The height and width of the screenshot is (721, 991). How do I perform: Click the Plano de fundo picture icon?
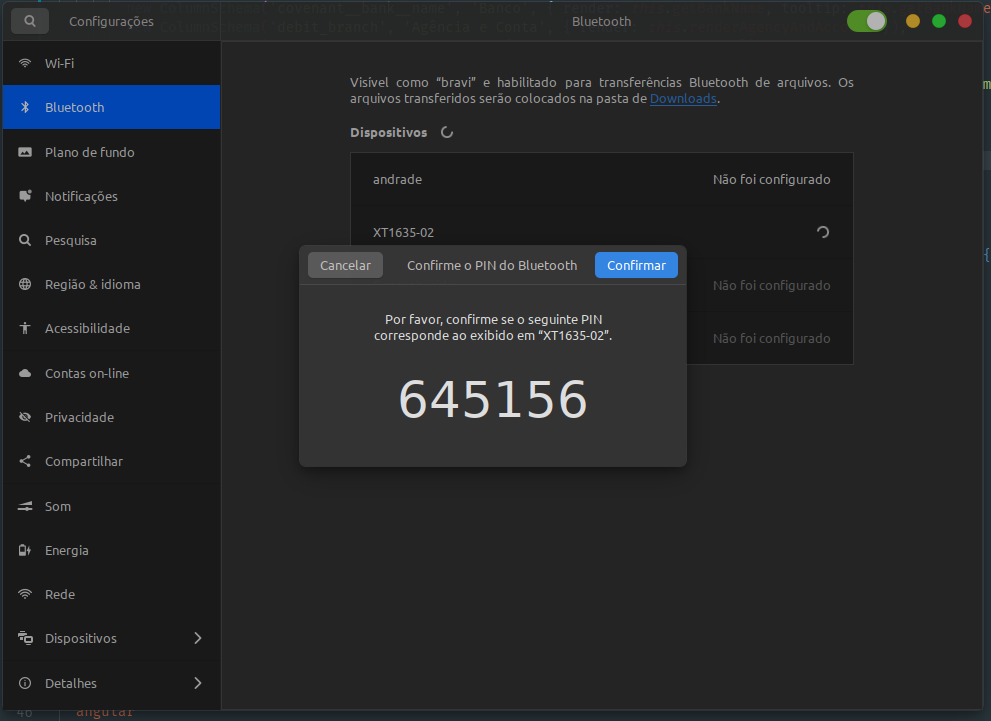25,152
